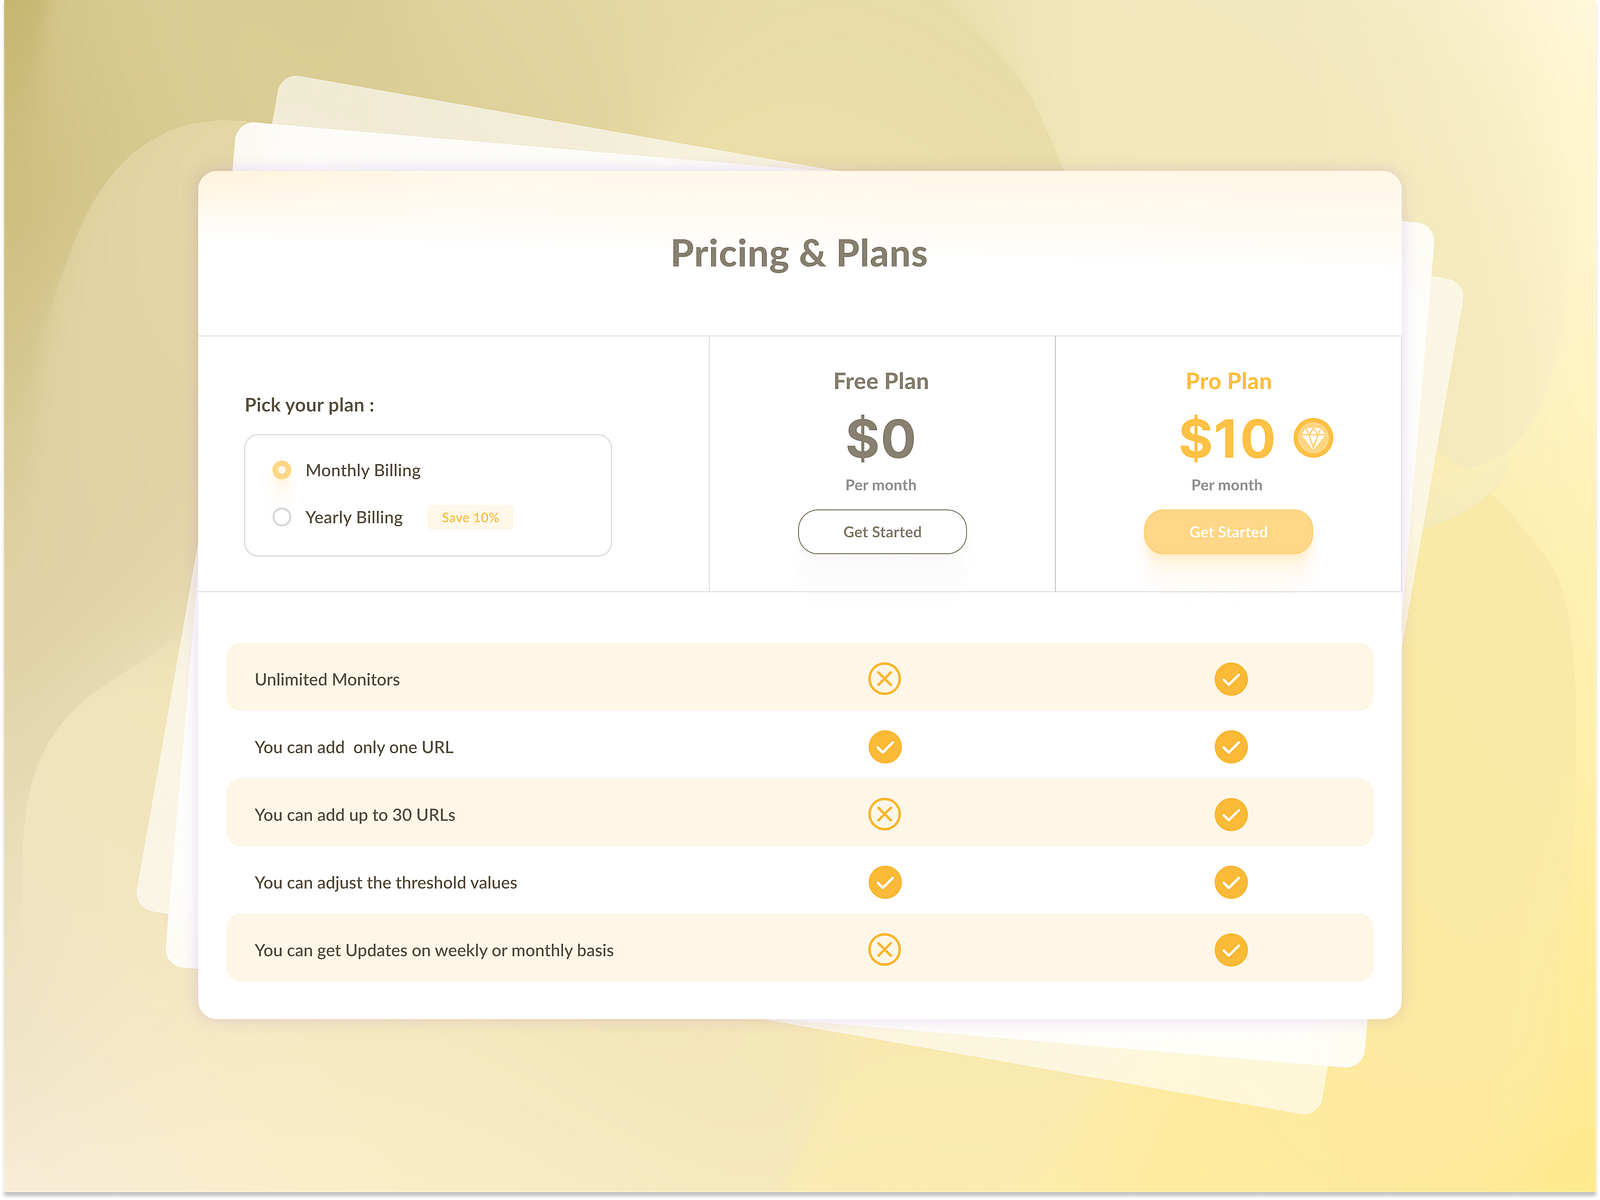Click the Free Plan heading
The height and width of the screenshot is (1200, 1600).
(x=881, y=381)
